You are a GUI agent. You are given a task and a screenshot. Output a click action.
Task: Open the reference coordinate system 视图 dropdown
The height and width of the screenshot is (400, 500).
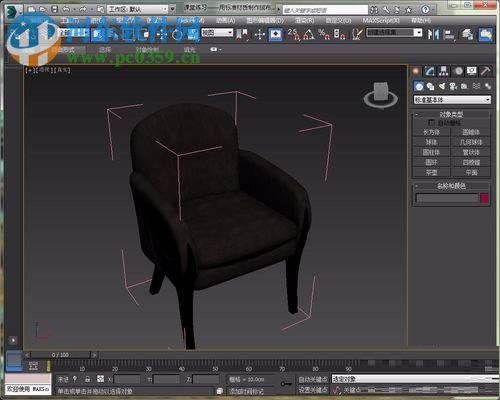coord(217,33)
